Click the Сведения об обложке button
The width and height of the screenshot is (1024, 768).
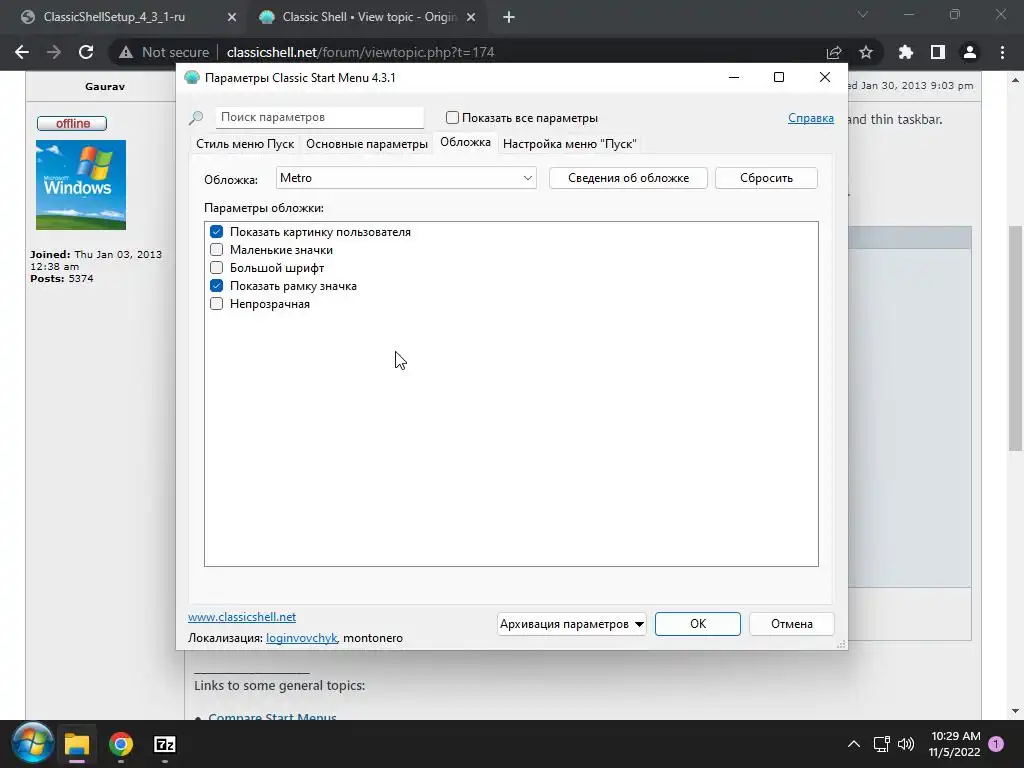(628, 178)
